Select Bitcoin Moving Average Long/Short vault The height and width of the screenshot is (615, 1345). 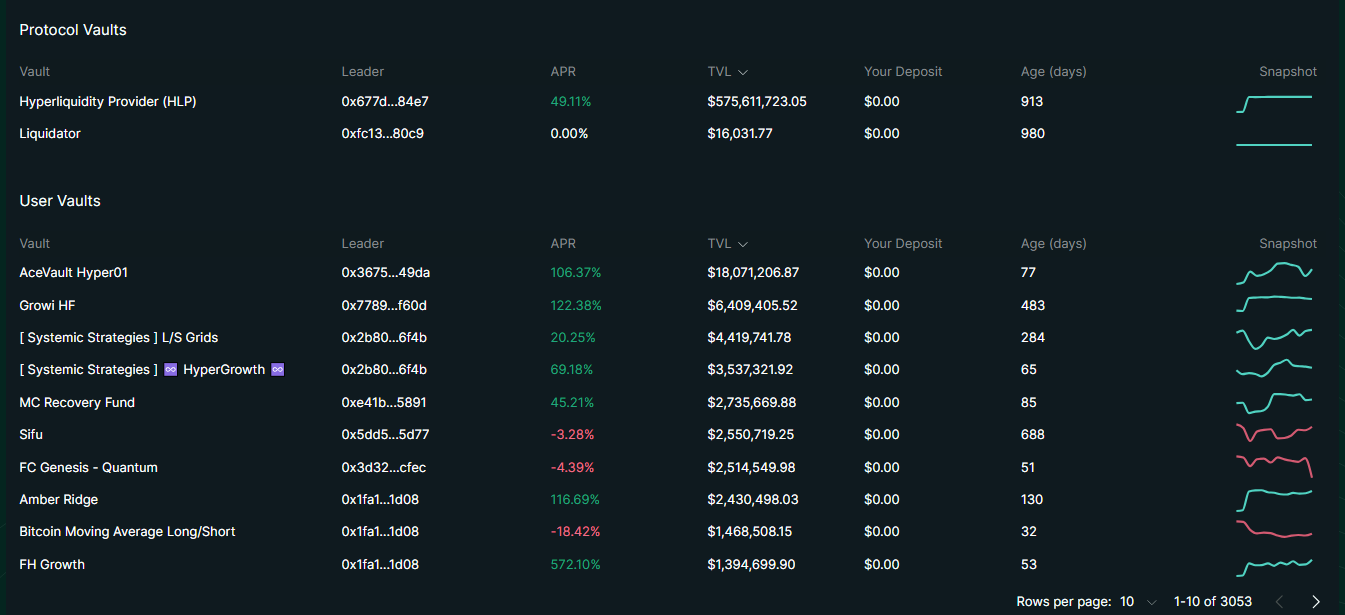pyautogui.click(x=127, y=532)
